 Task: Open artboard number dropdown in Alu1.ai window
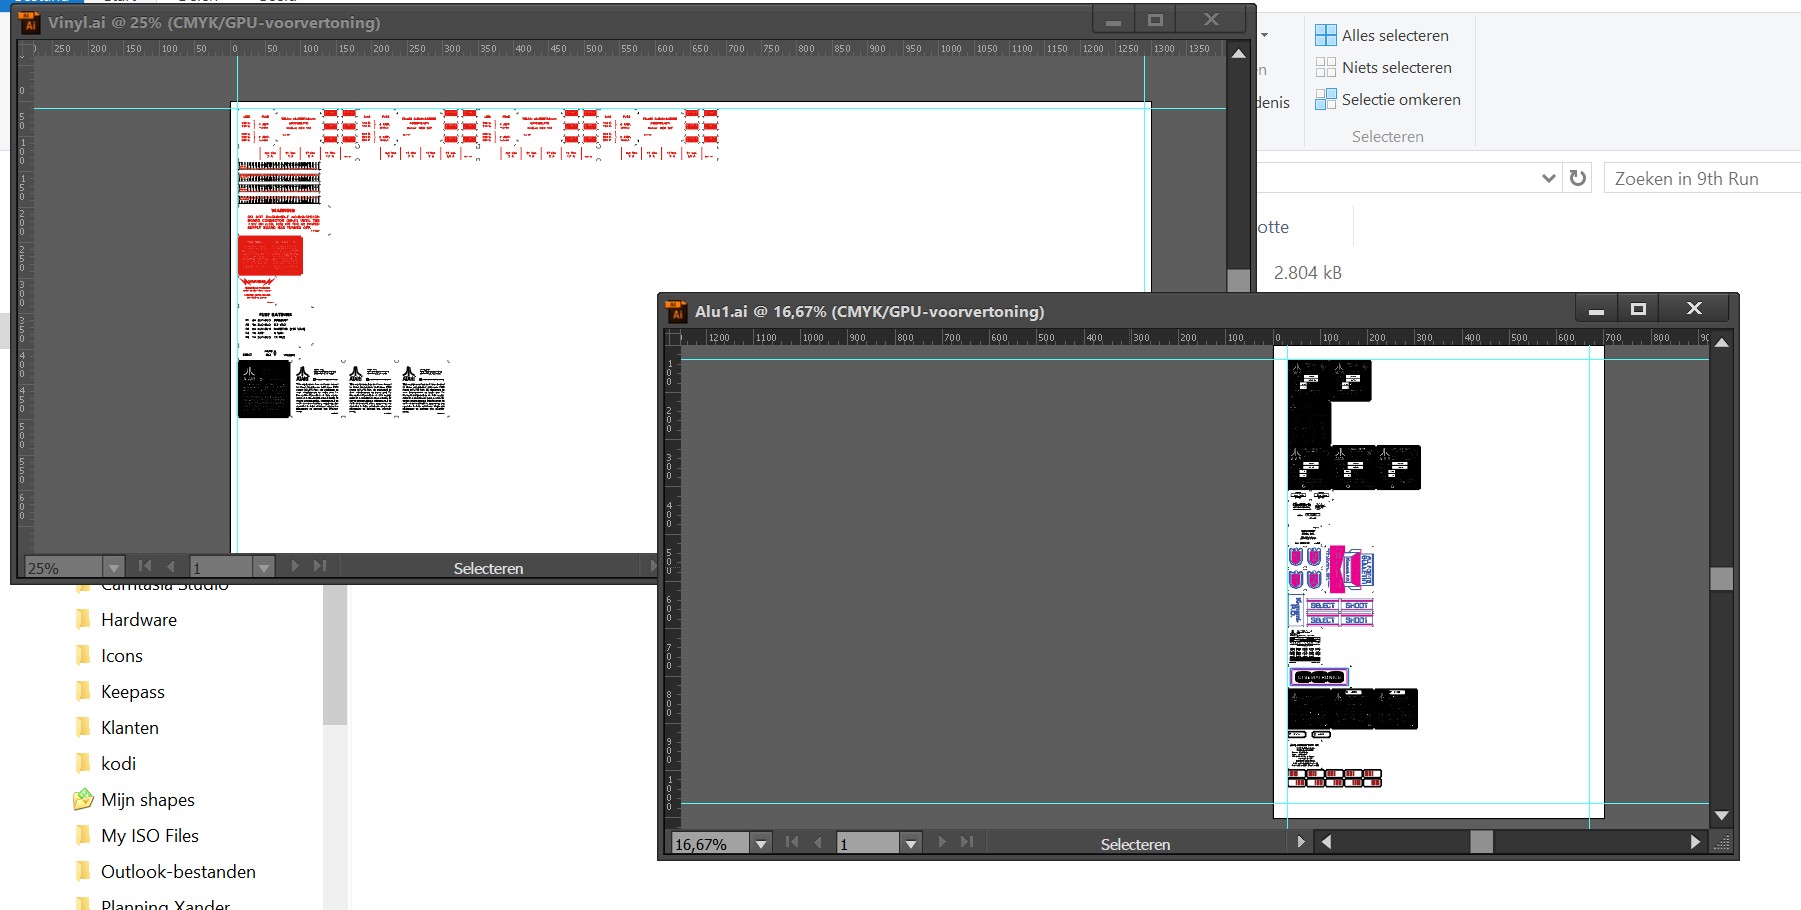(x=911, y=844)
